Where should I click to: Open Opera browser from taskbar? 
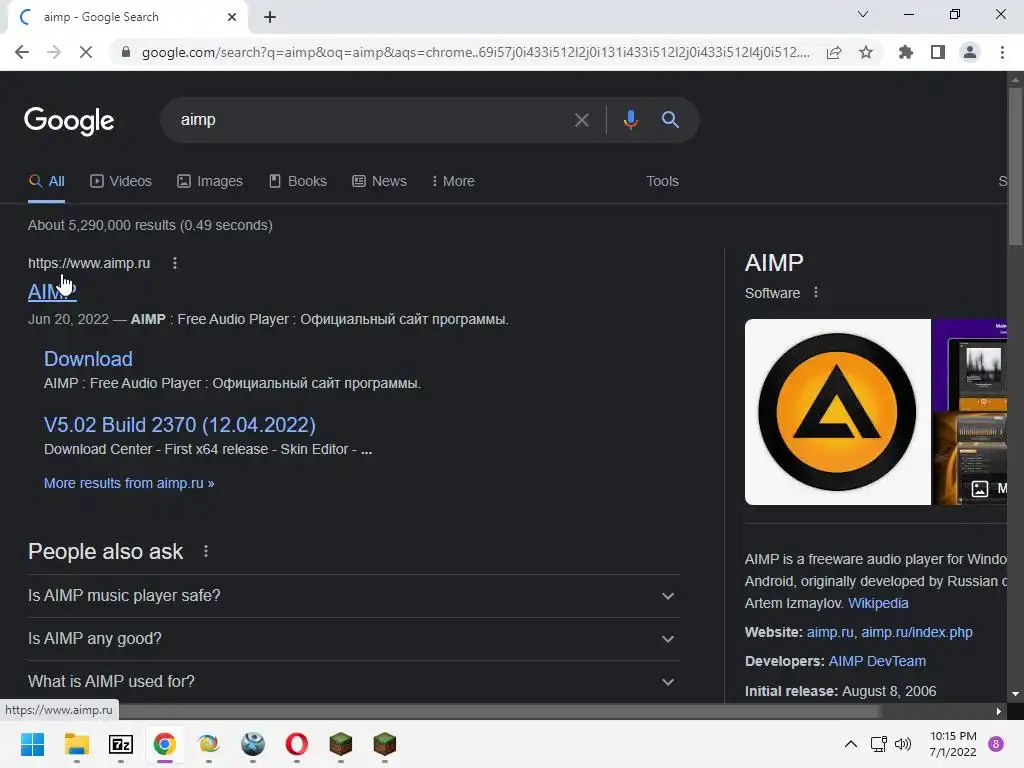tap(296, 744)
